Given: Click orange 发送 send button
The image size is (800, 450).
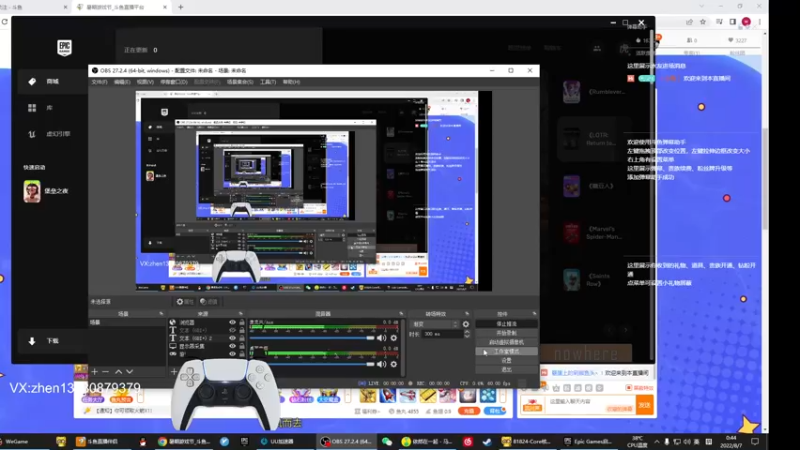Looking at the screenshot, I should [x=644, y=405].
